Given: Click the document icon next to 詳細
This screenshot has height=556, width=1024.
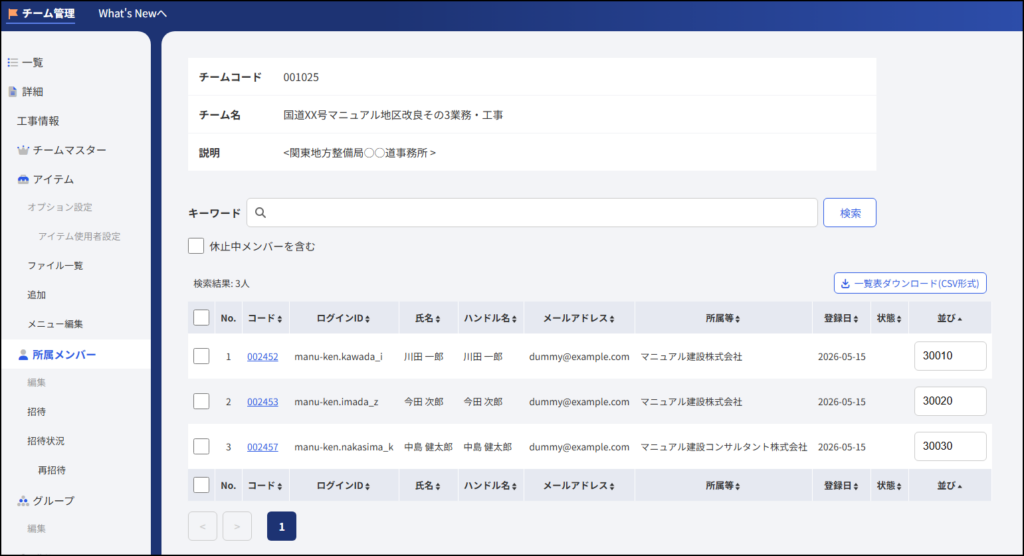Looking at the screenshot, I should [12, 91].
